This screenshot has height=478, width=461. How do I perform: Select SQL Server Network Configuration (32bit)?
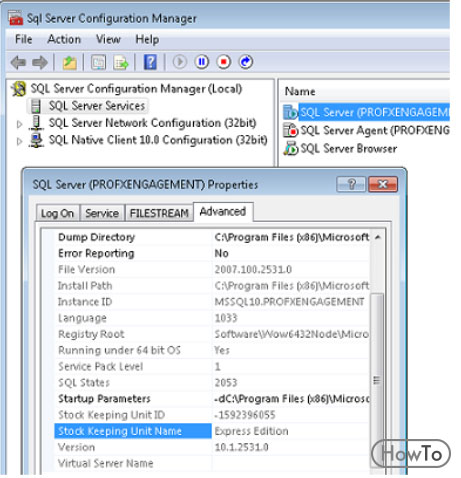coord(153,123)
